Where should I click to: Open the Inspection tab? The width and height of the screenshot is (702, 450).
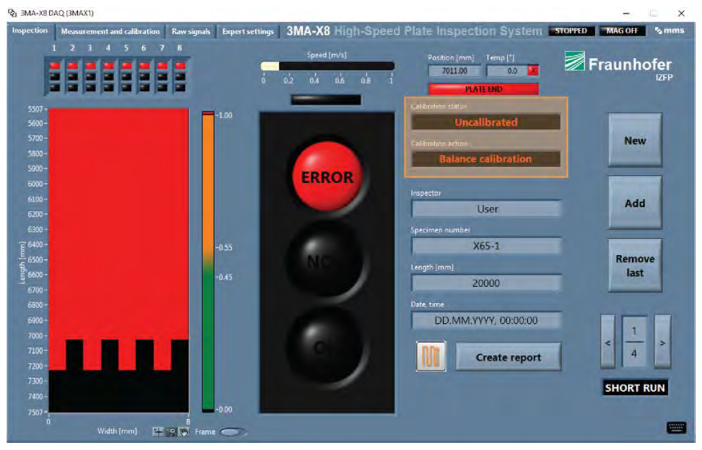pos(30,31)
